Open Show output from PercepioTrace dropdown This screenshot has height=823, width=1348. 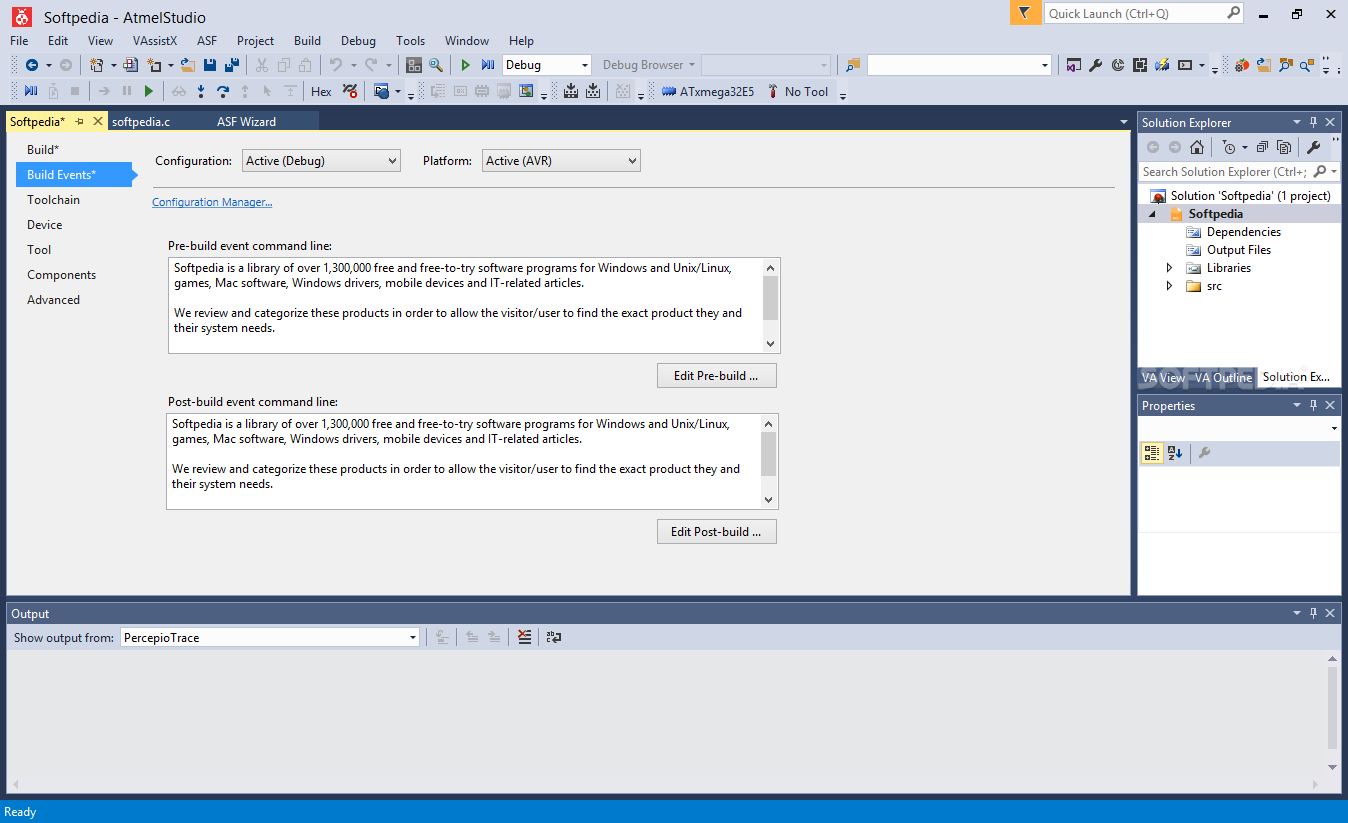coord(270,637)
